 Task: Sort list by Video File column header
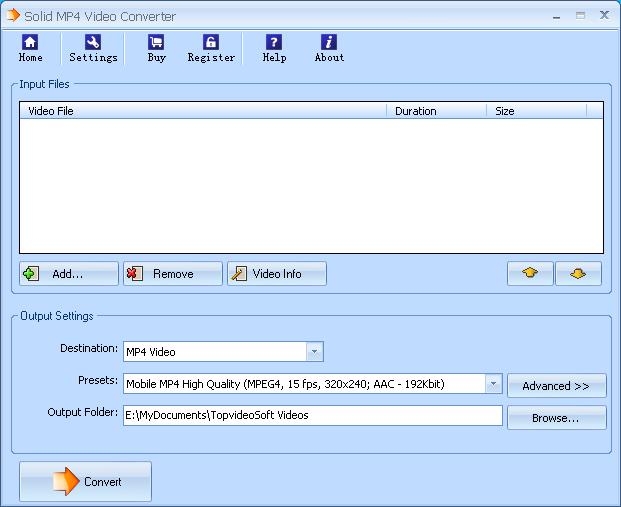[202, 111]
